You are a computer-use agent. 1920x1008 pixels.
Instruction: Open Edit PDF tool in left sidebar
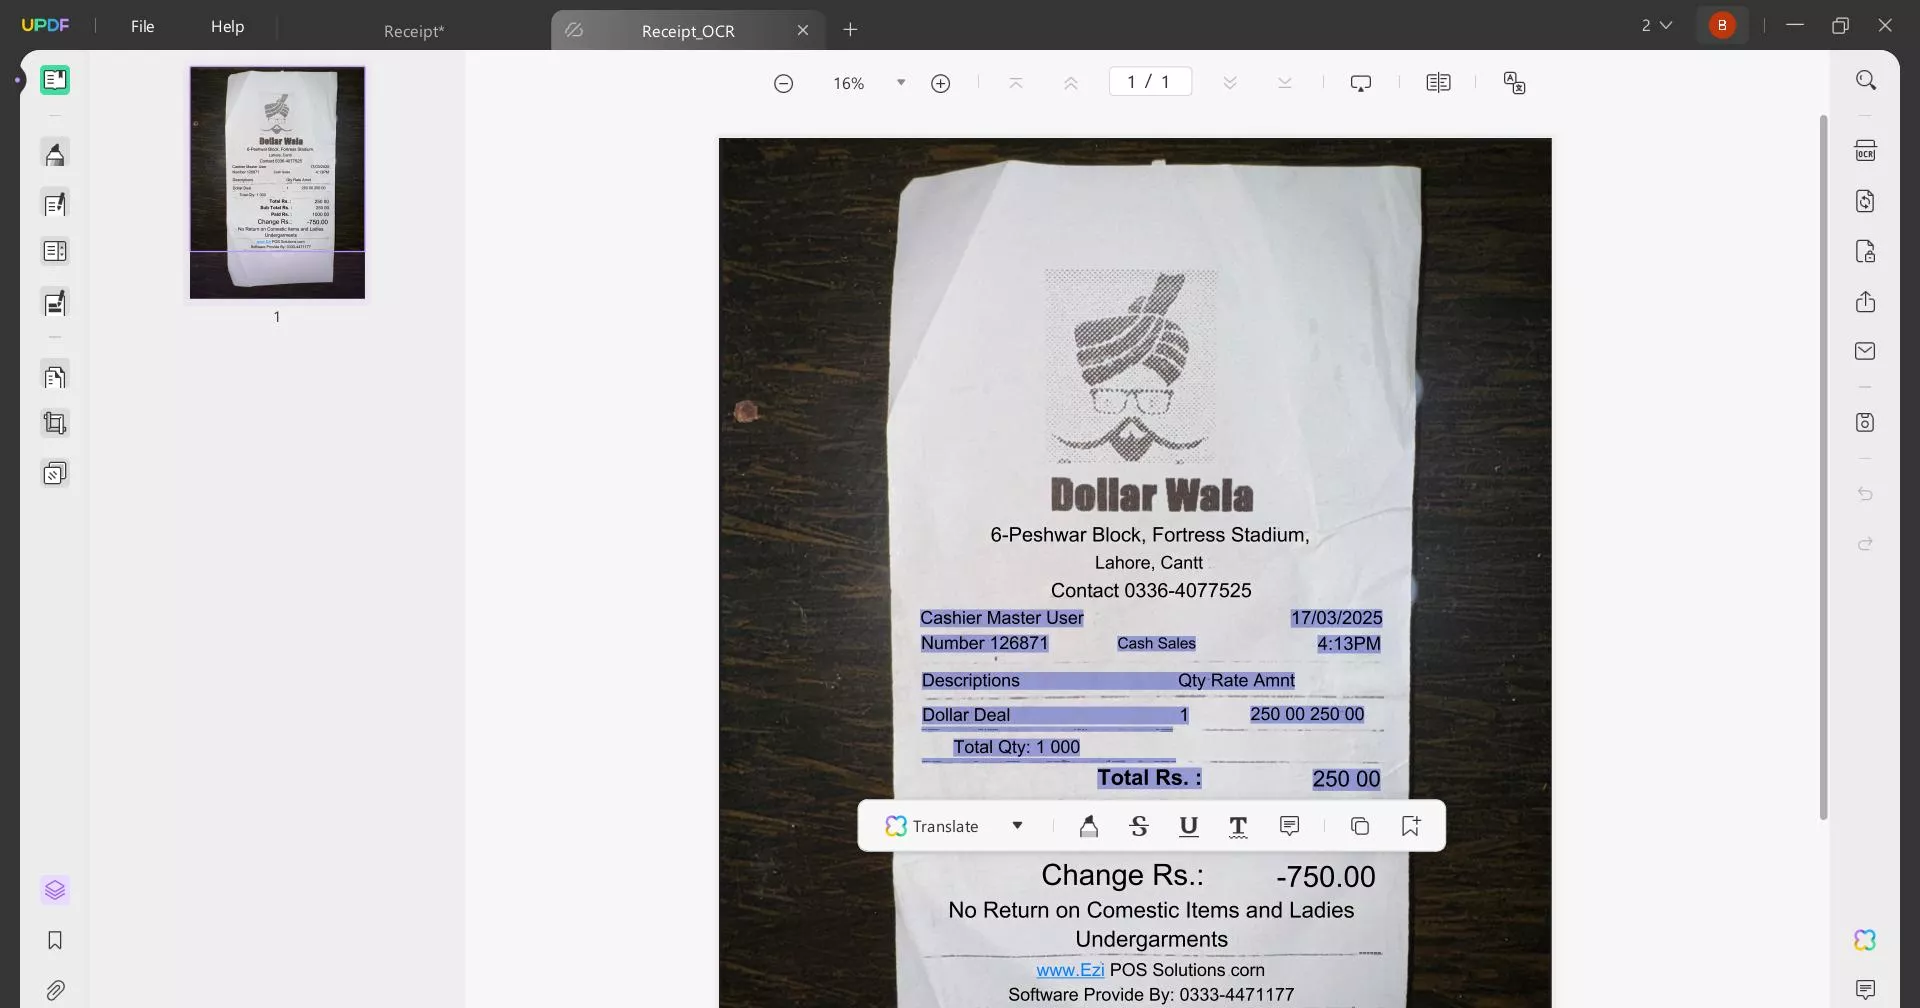pos(55,204)
